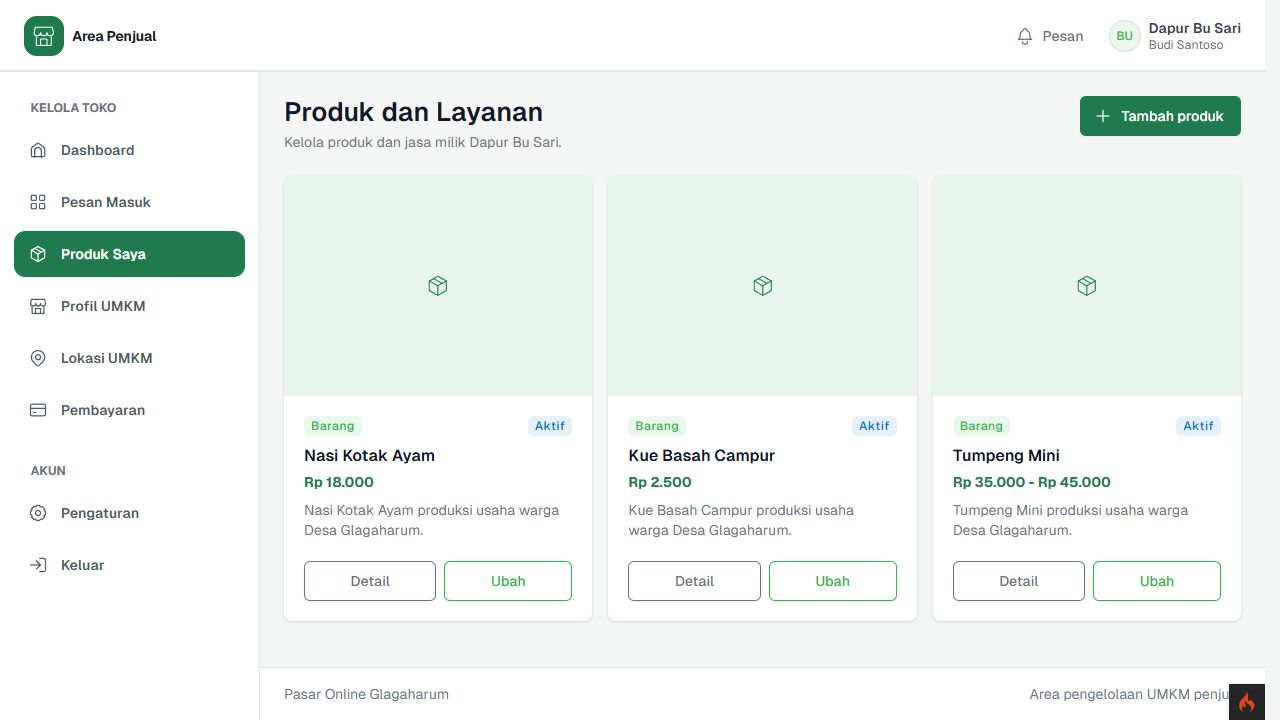Click the Nasi Kotak Ayam product title
1280x720 pixels.
370,455
